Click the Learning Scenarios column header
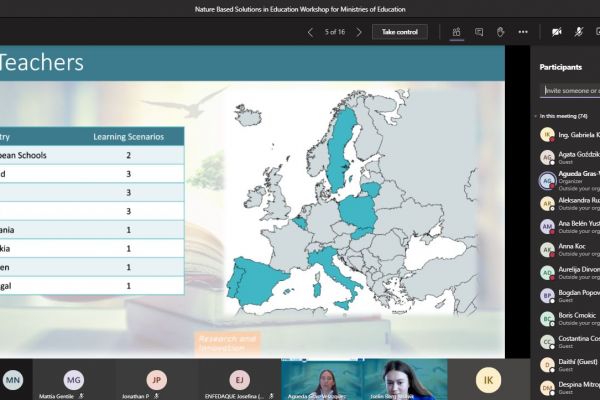 (129, 137)
